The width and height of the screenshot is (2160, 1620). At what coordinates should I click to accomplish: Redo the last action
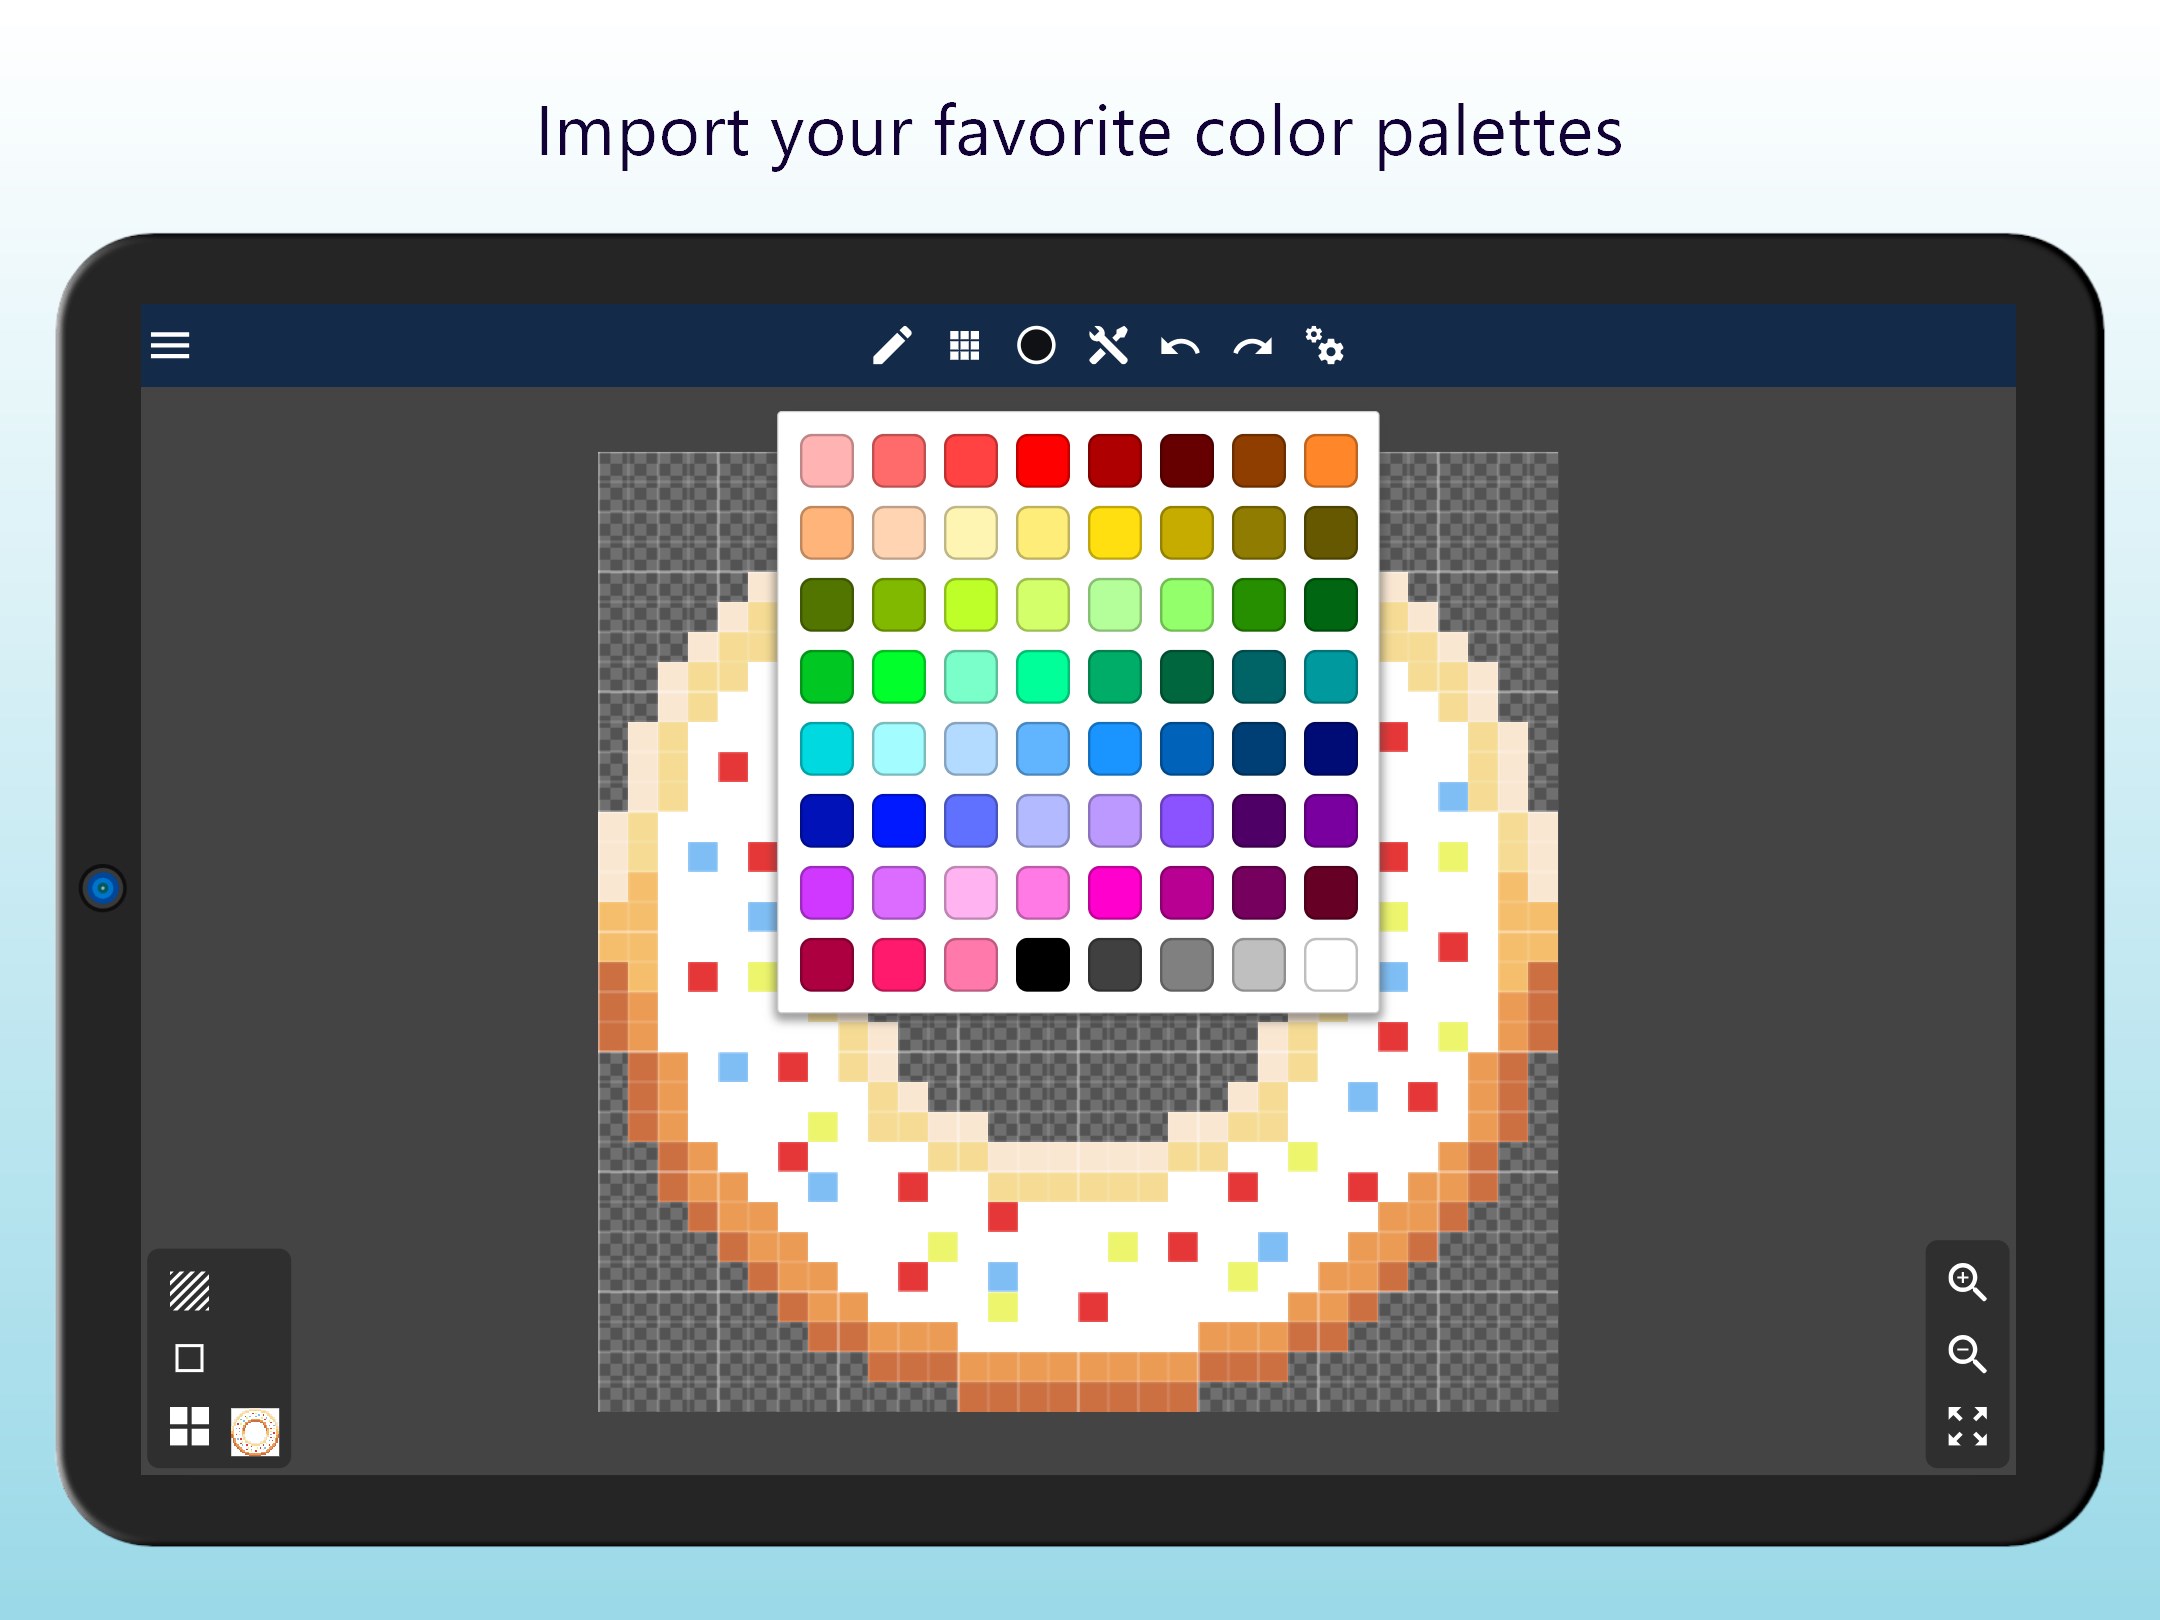1252,347
